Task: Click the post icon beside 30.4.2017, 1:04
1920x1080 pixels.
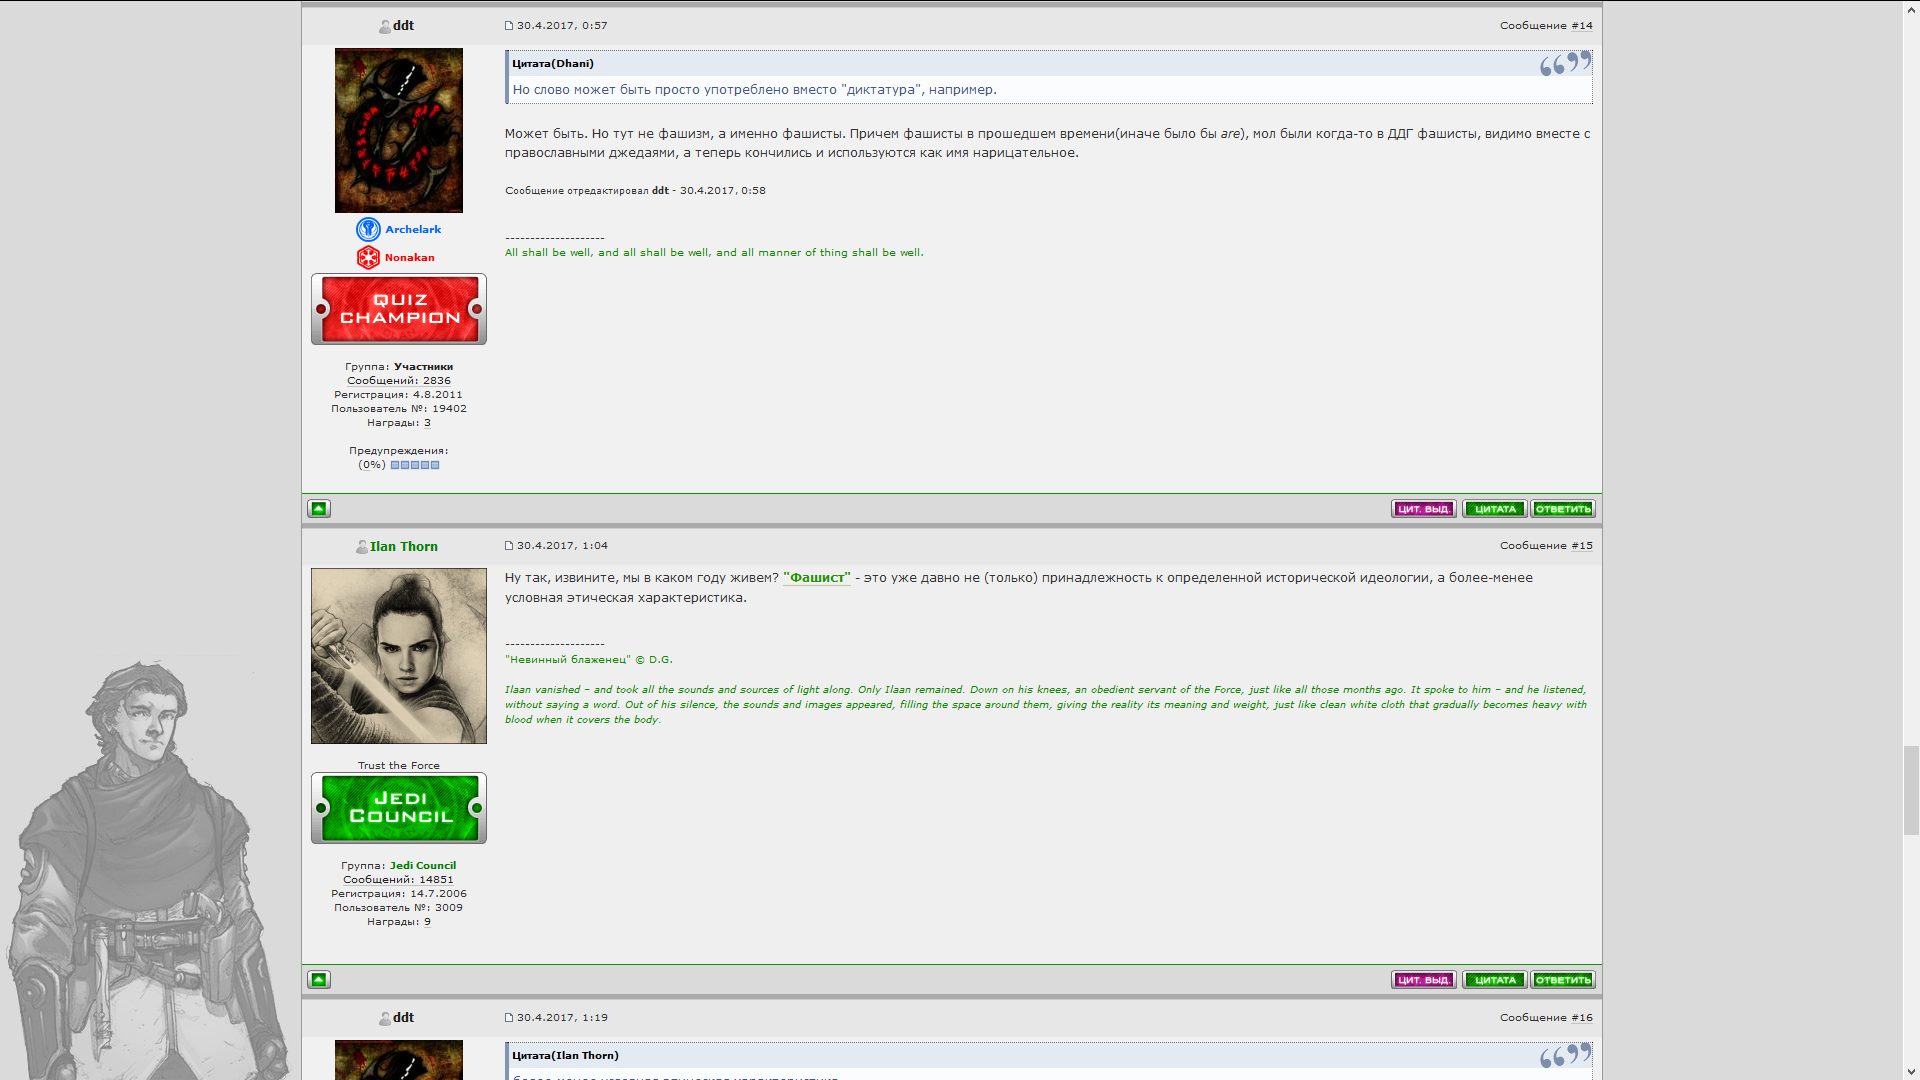Action: tap(509, 546)
